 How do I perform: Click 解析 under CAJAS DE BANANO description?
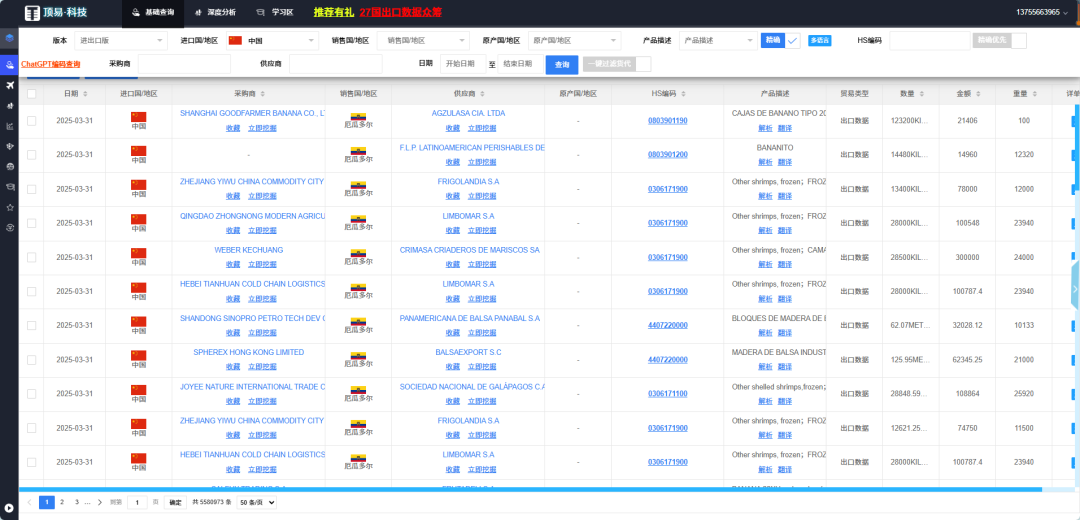coord(765,128)
